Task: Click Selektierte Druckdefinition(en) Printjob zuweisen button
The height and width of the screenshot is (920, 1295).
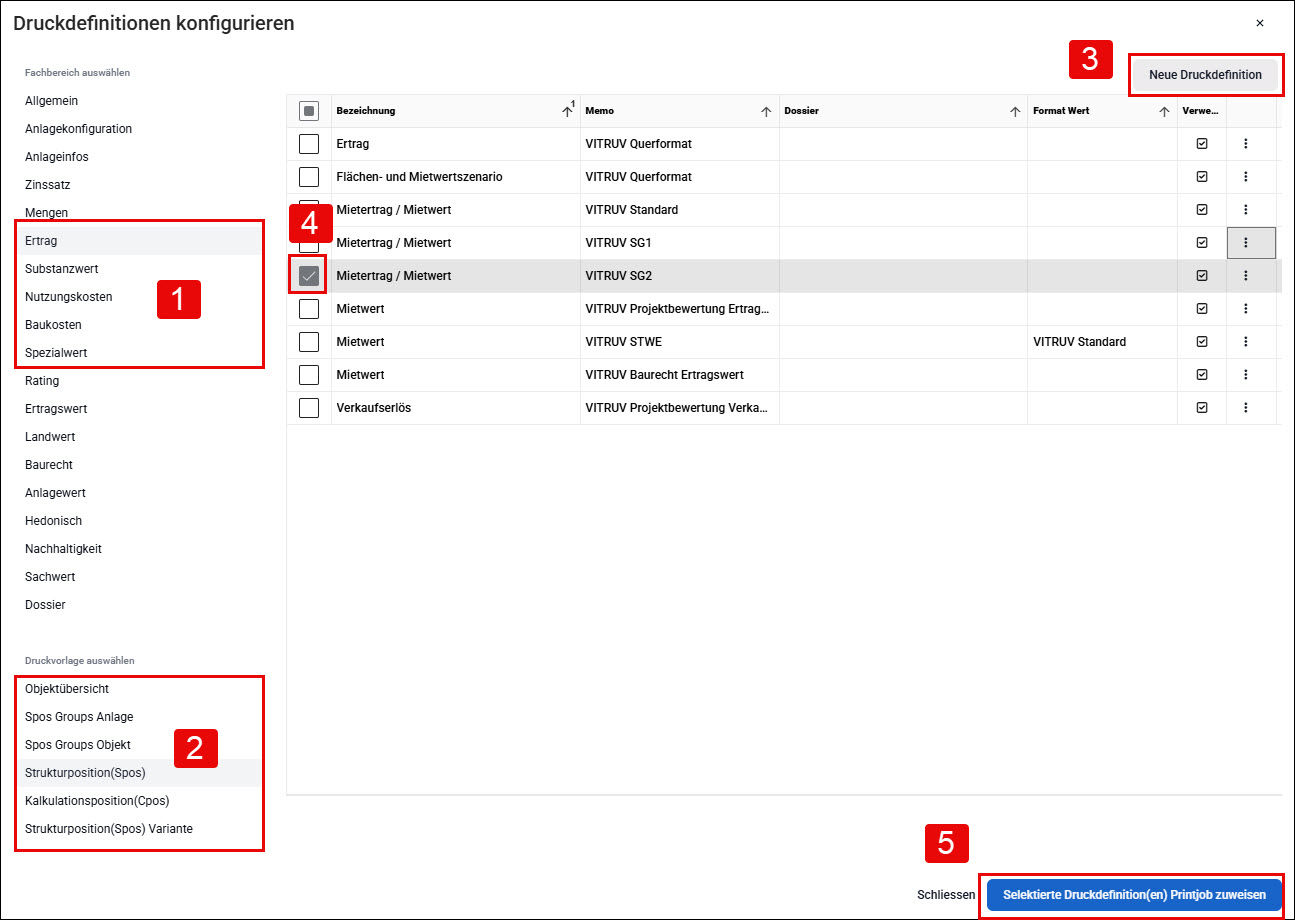Action: 1134,895
